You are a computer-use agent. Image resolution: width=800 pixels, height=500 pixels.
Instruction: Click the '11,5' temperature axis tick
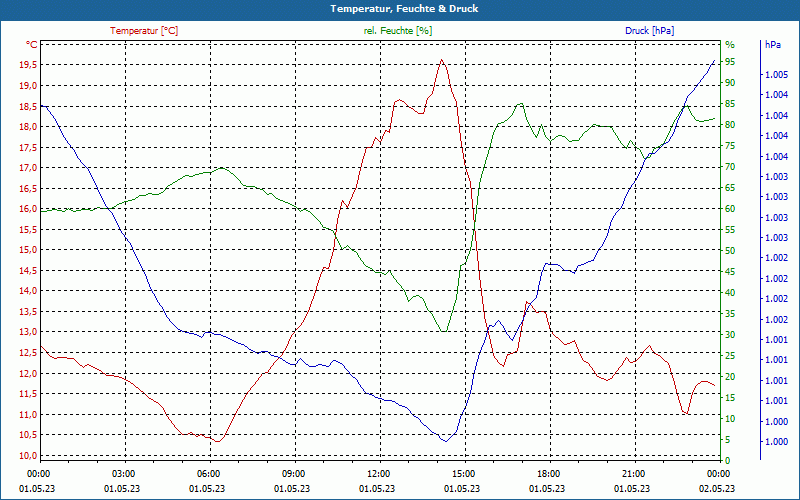tap(28, 394)
